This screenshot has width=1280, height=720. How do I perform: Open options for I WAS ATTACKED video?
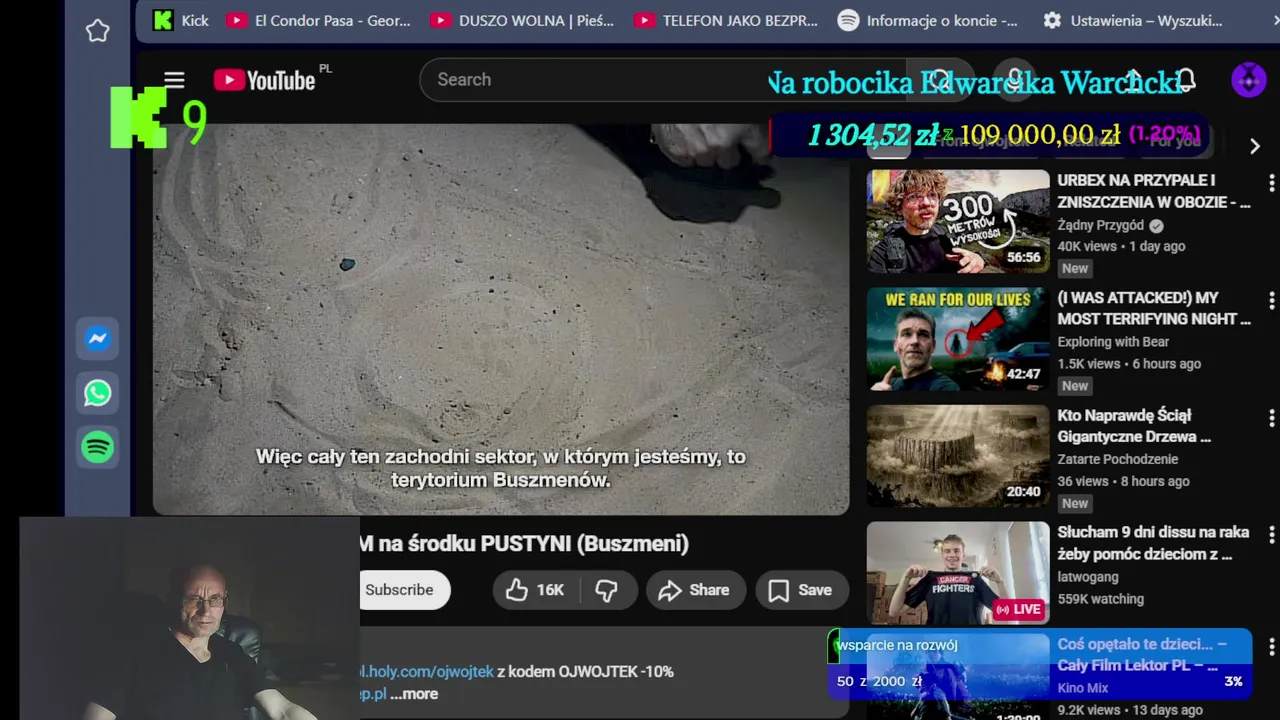coord(1271,300)
